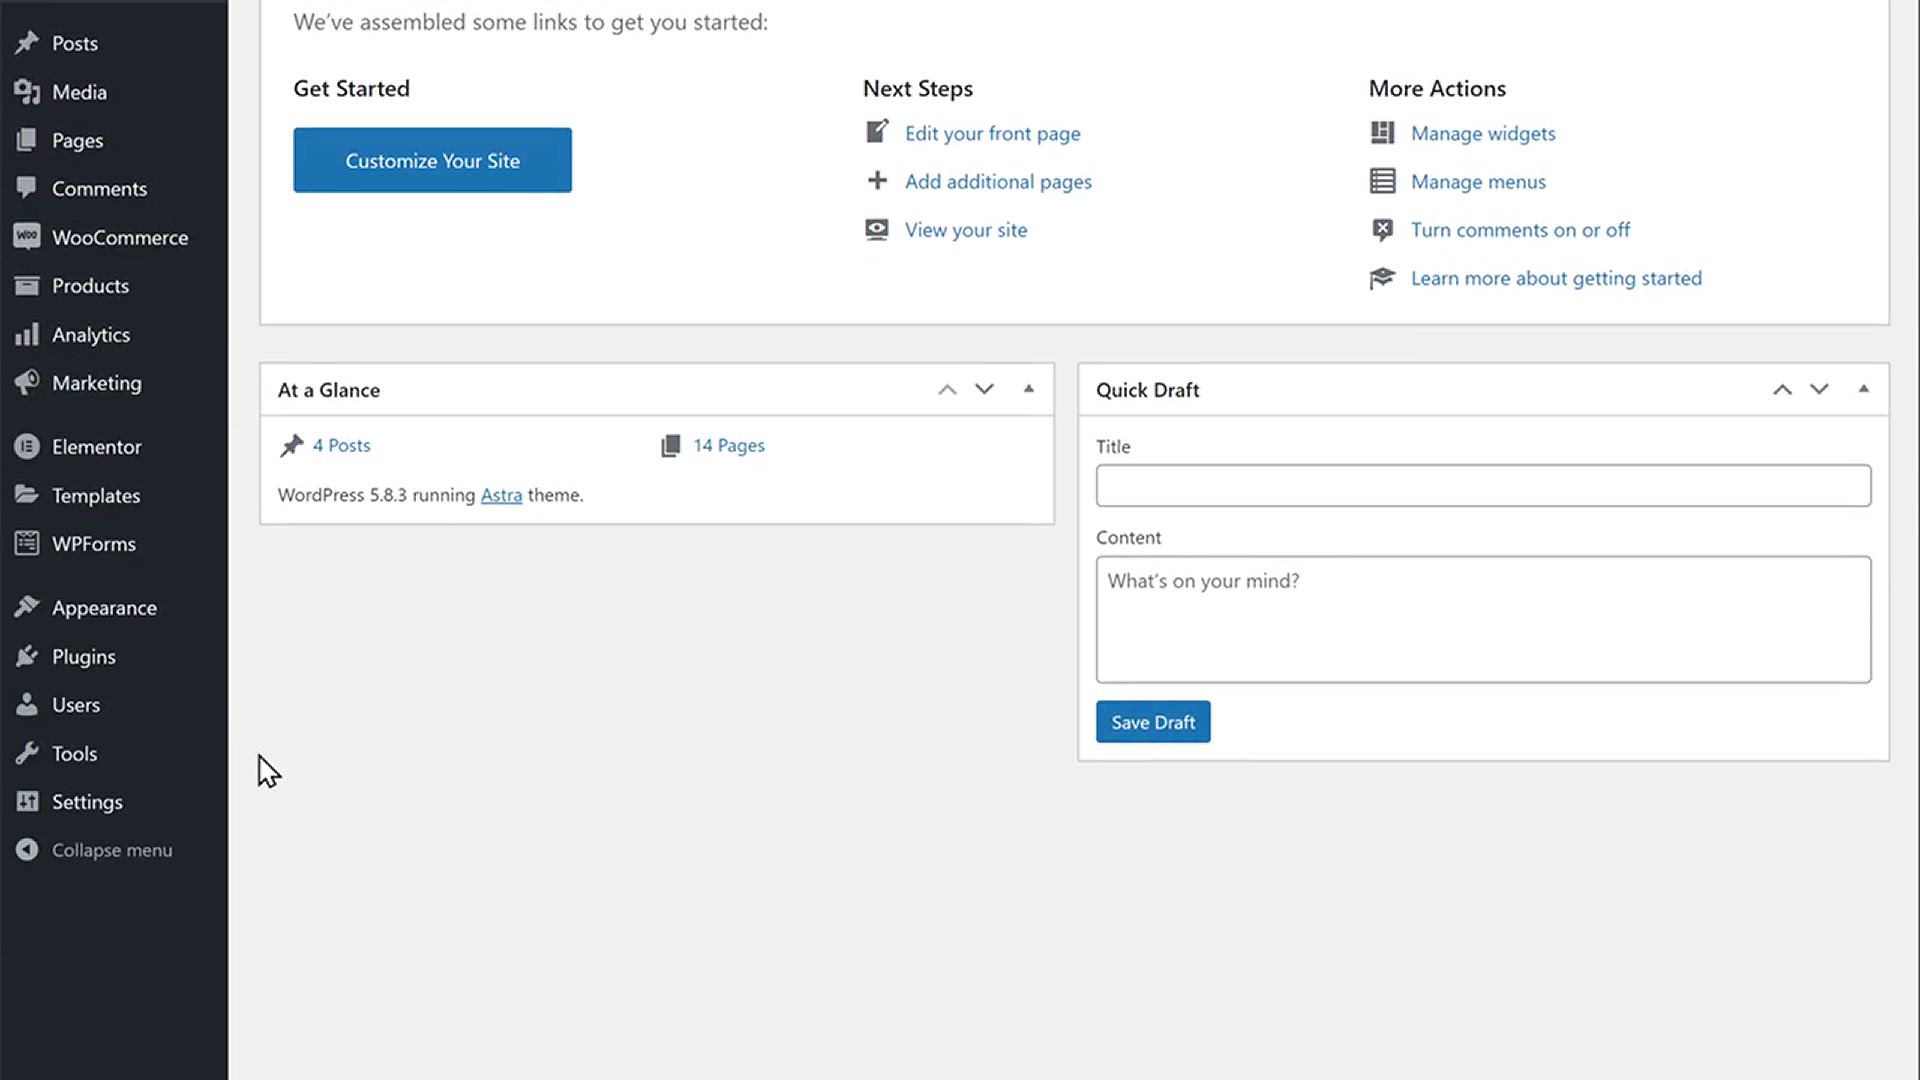Screen dimensions: 1920x1080
Task: Click the graduation cap getting started icon
Action: pyautogui.click(x=1382, y=278)
